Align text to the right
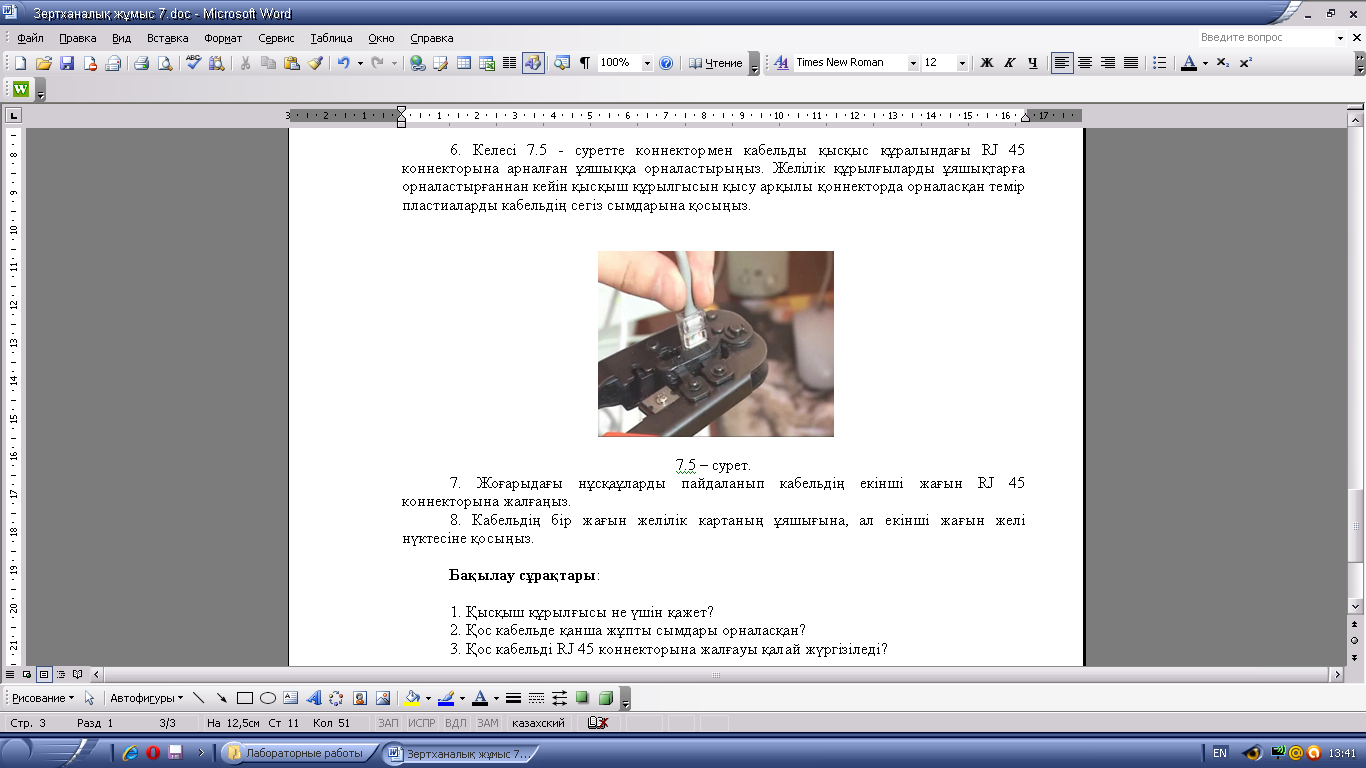 (x=1108, y=63)
